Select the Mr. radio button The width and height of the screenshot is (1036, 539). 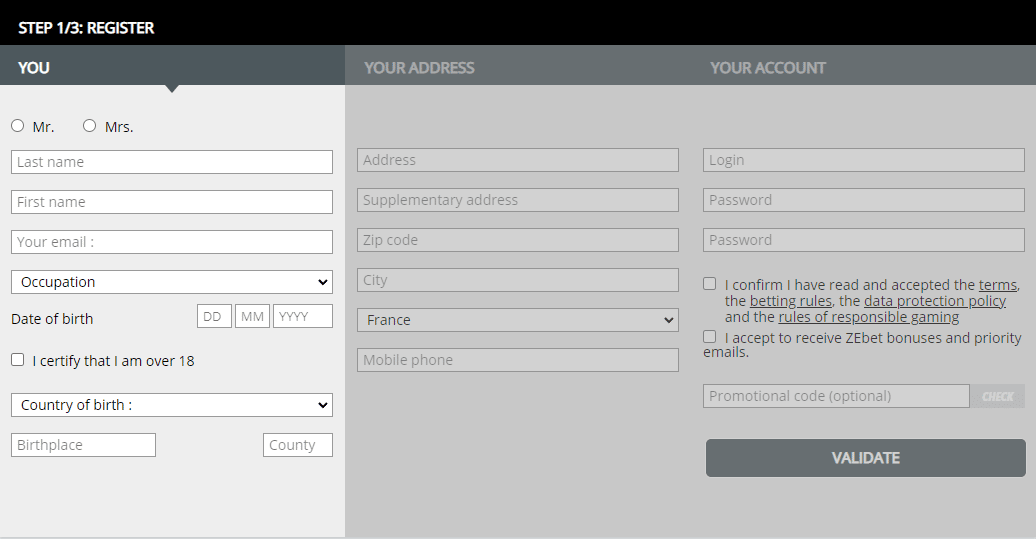pyautogui.click(x=18, y=126)
